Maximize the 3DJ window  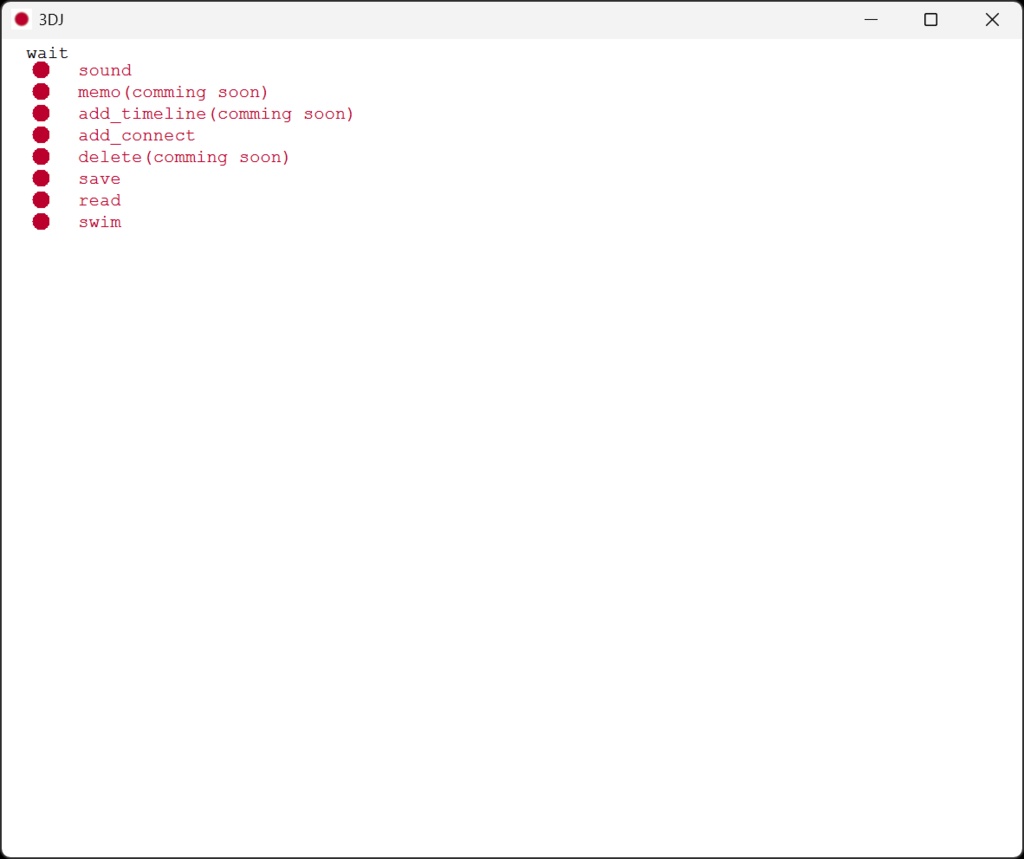pos(931,20)
